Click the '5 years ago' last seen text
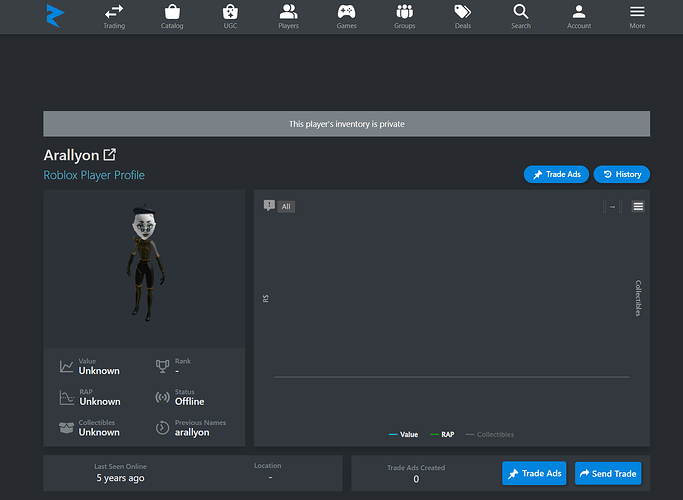This screenshot has width=683, height=500. pos(120,478)
